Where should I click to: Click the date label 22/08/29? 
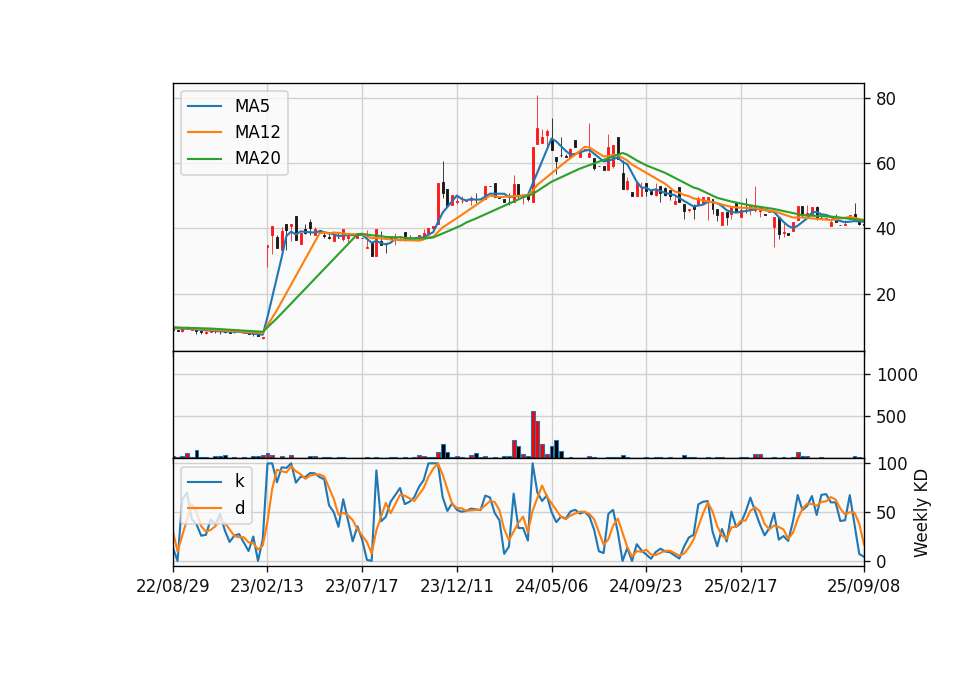pos(173,586)
